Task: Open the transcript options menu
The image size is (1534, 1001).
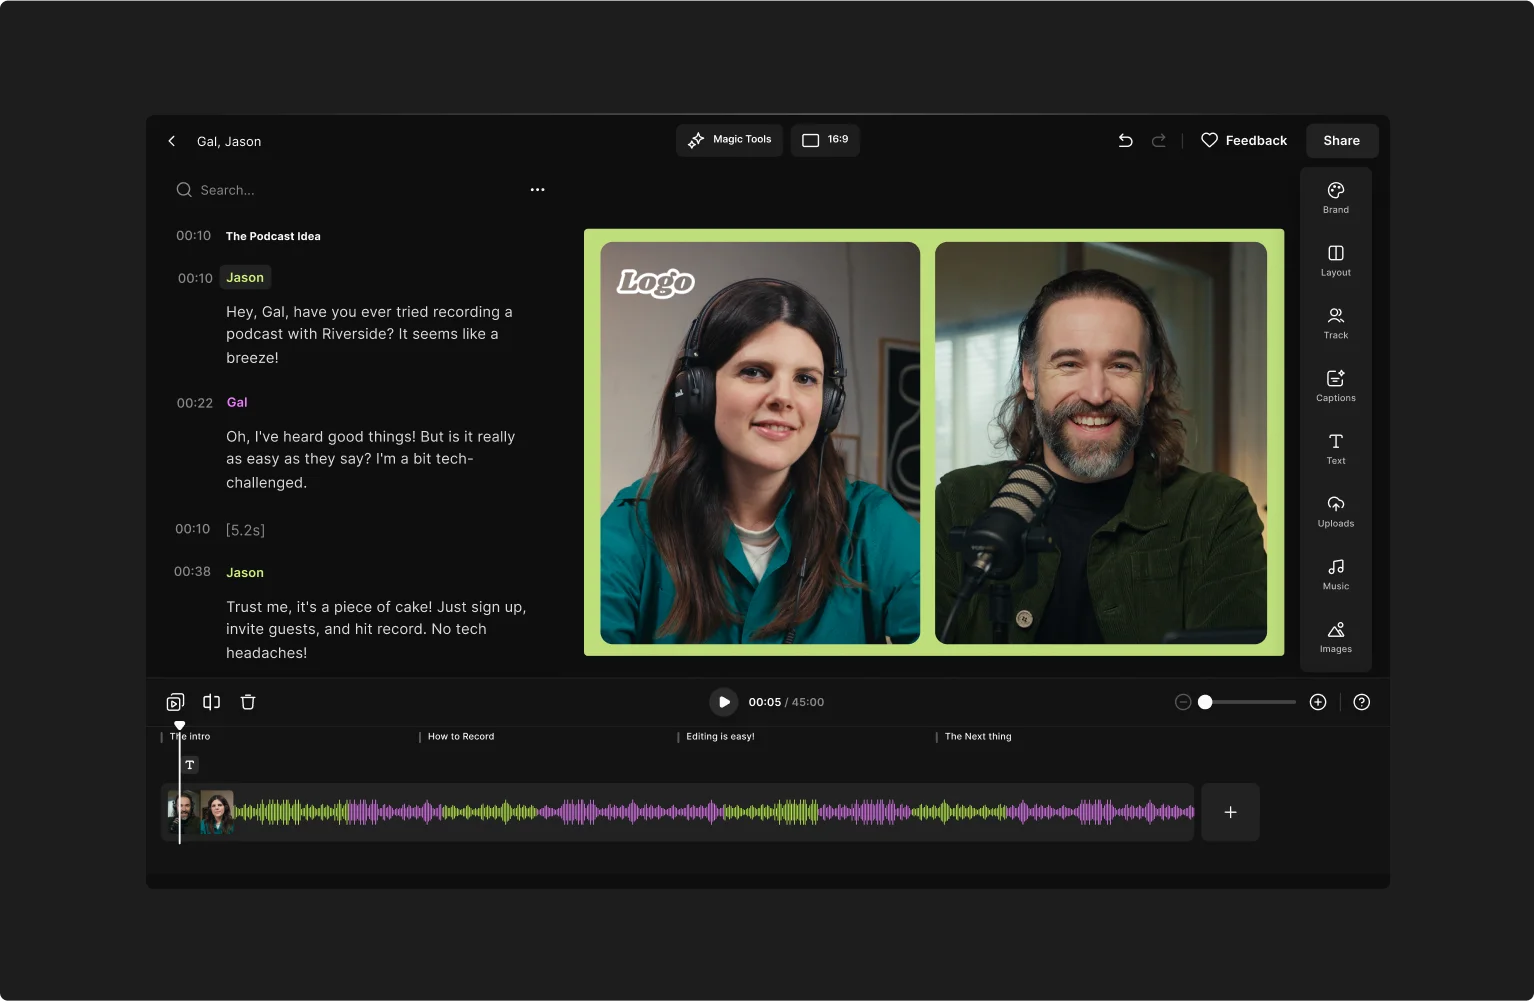Action: point(537,189)
